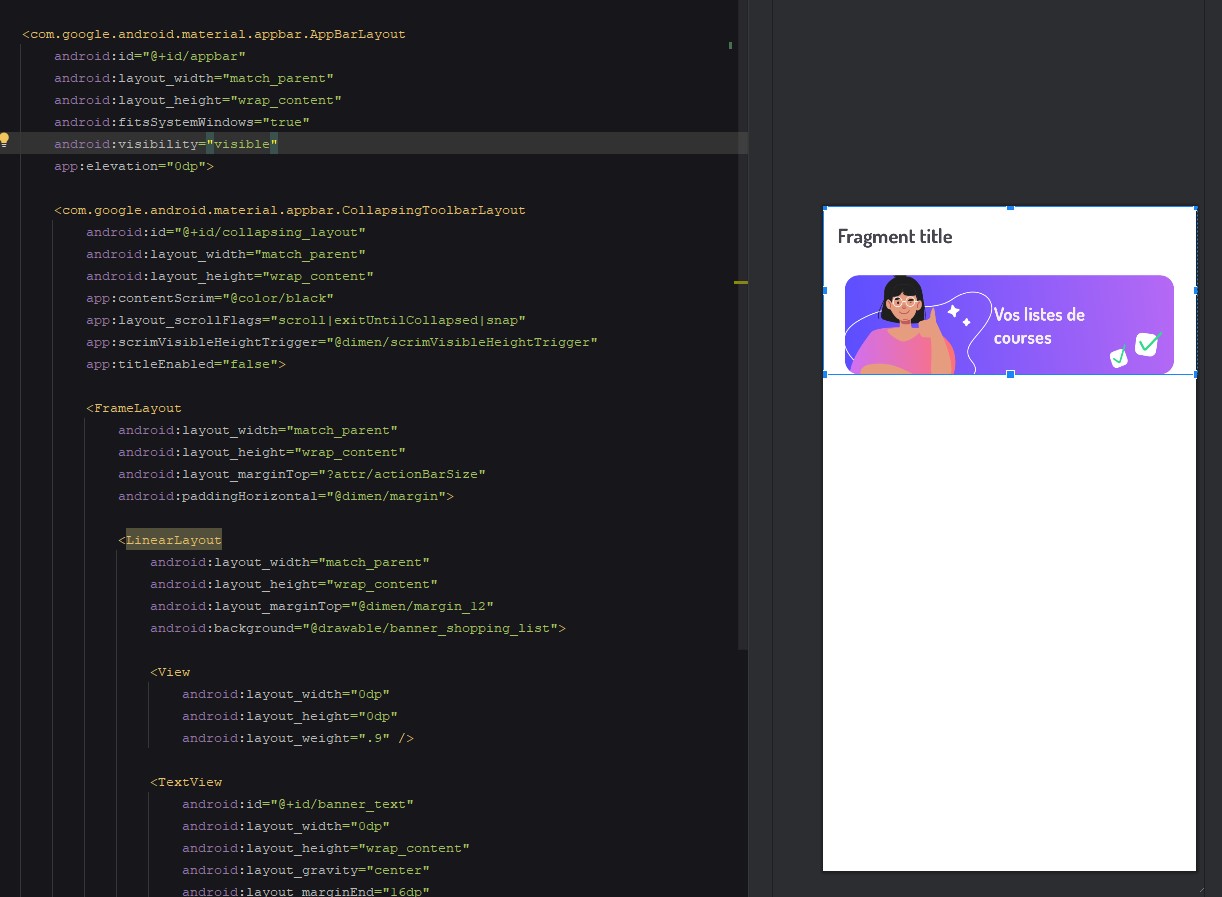1222x897 pixels.
Task: Jump to the yellow warning stripe marker
Action: click(x=740, y=283)
